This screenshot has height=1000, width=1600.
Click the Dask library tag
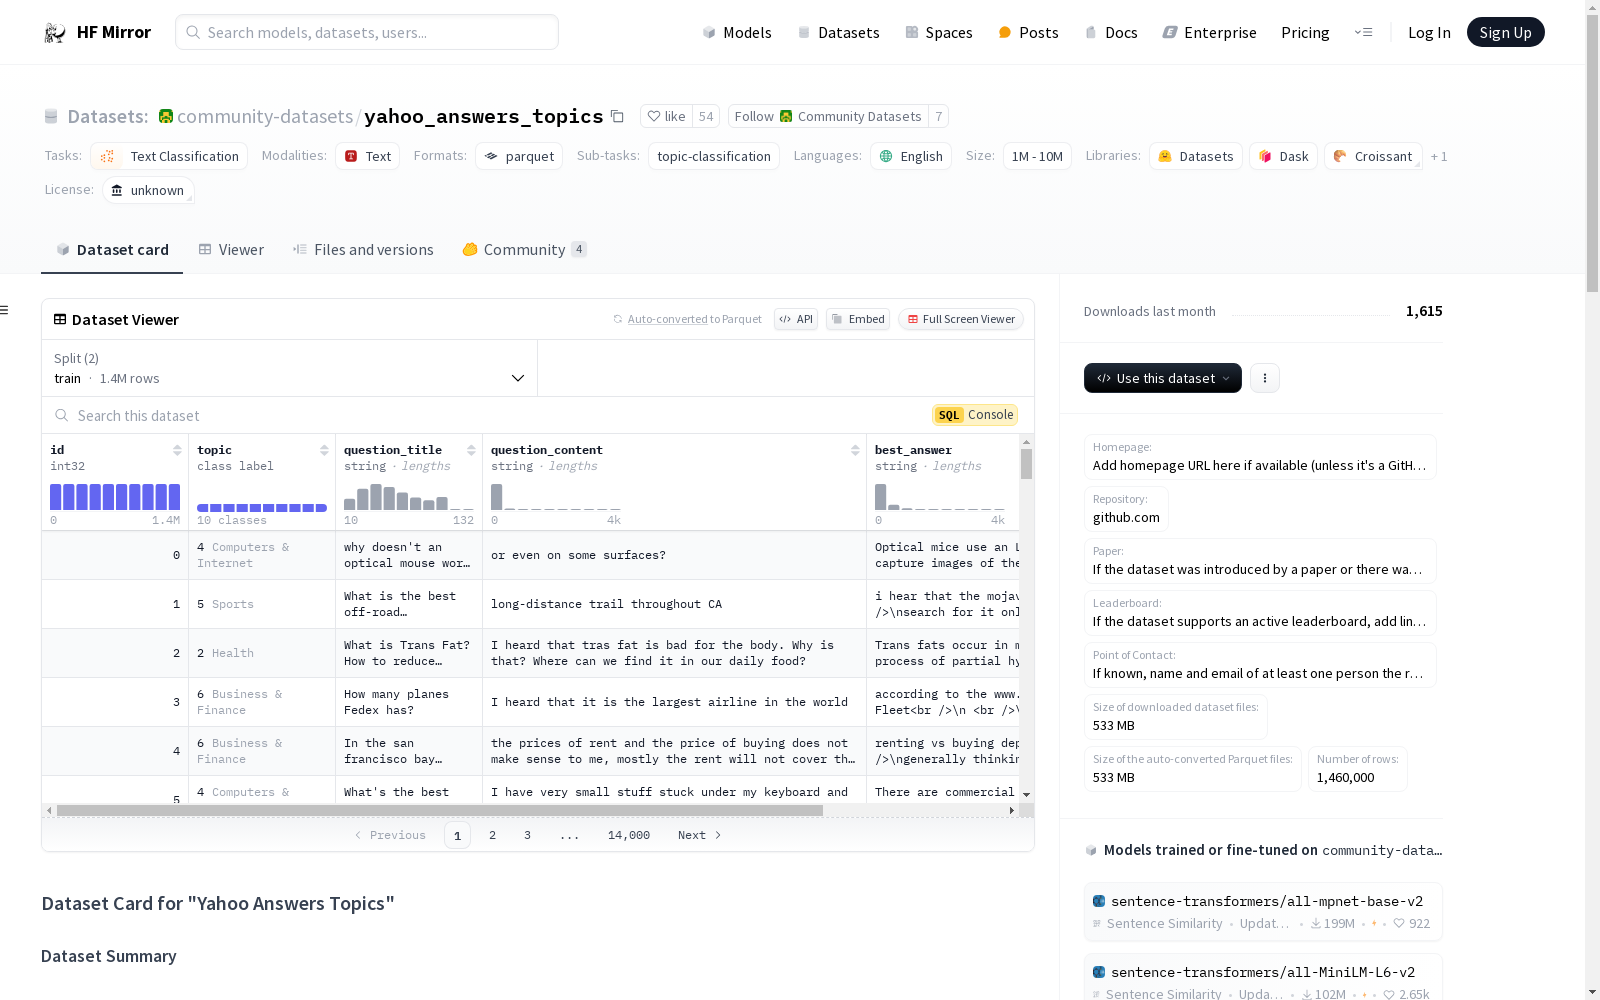tap(1283, 156)
